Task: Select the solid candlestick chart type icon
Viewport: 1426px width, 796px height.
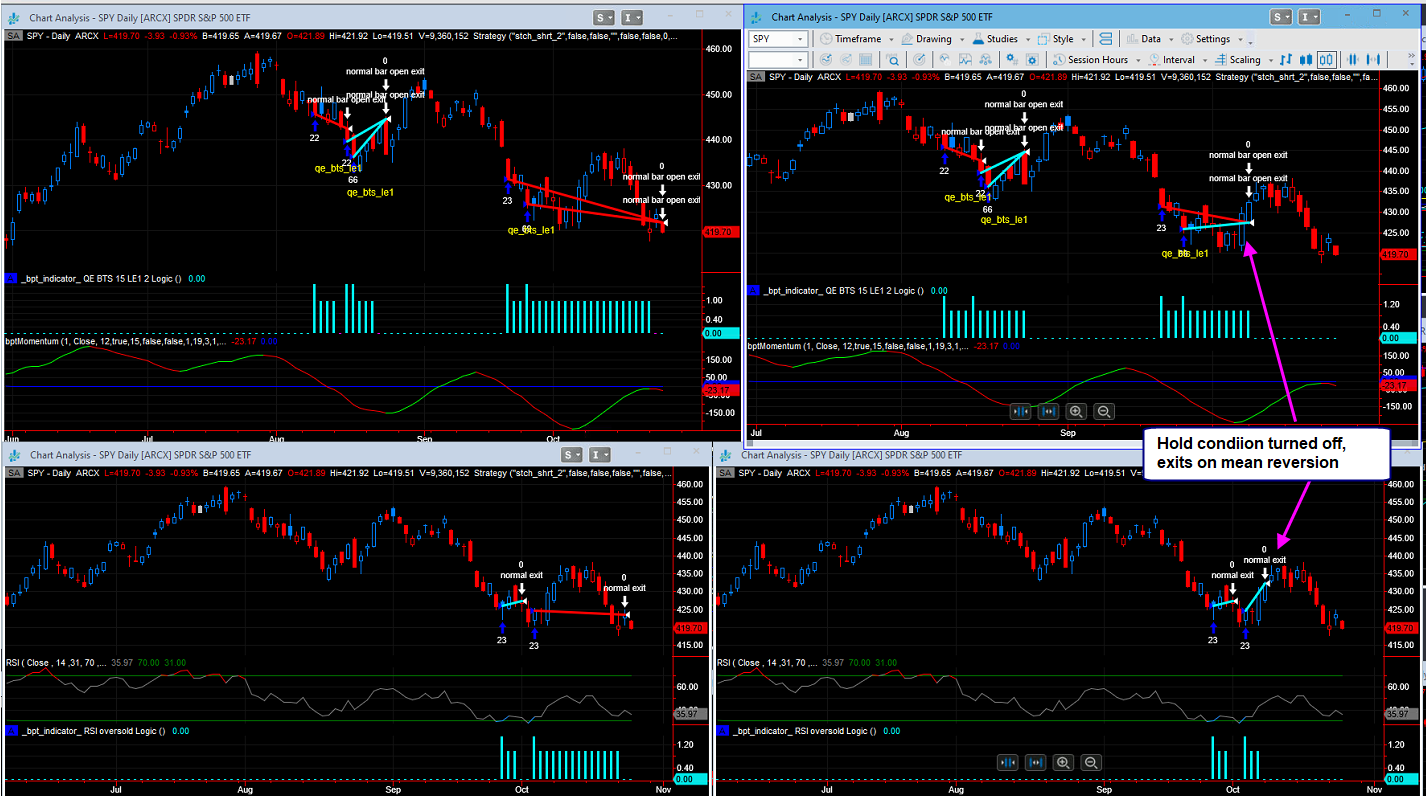Action: 1306,60
